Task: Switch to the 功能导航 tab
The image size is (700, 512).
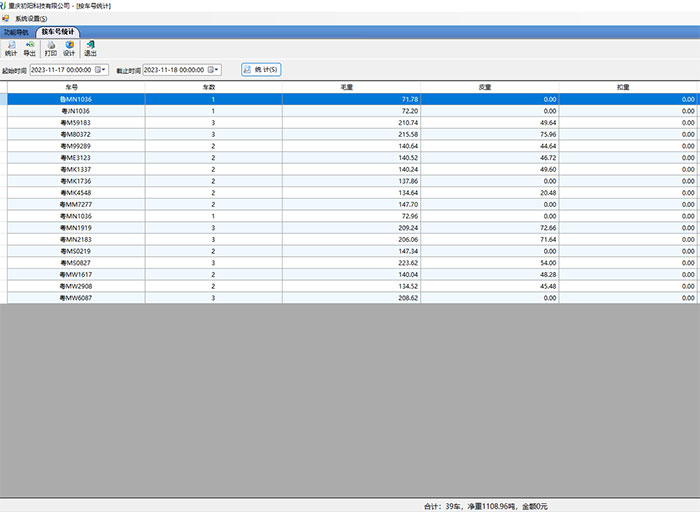Action: 17,33
